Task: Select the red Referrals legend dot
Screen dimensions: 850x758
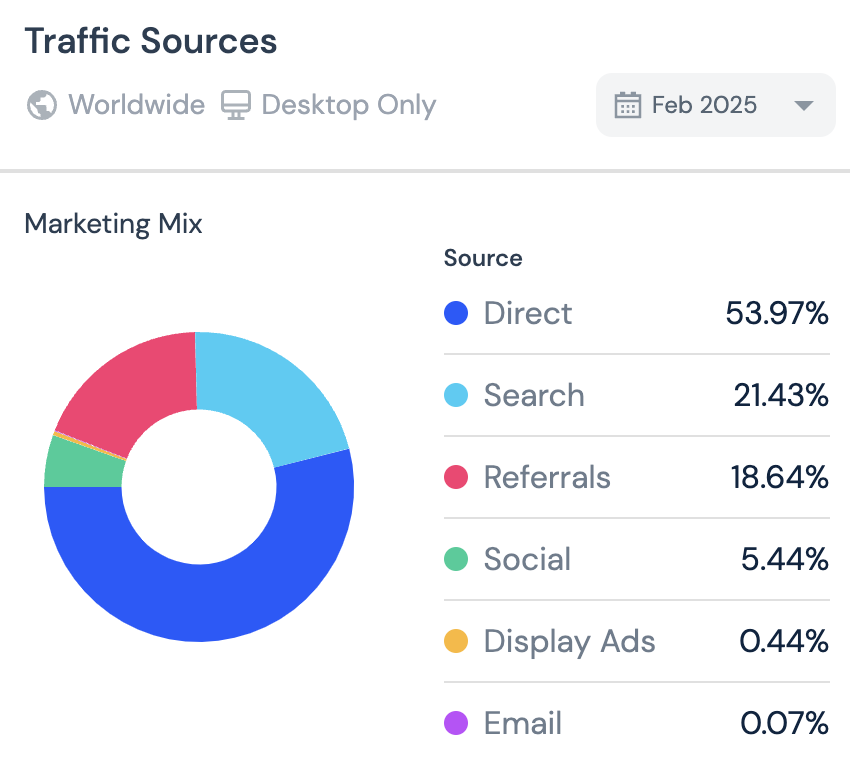Action: click(456, 477)
